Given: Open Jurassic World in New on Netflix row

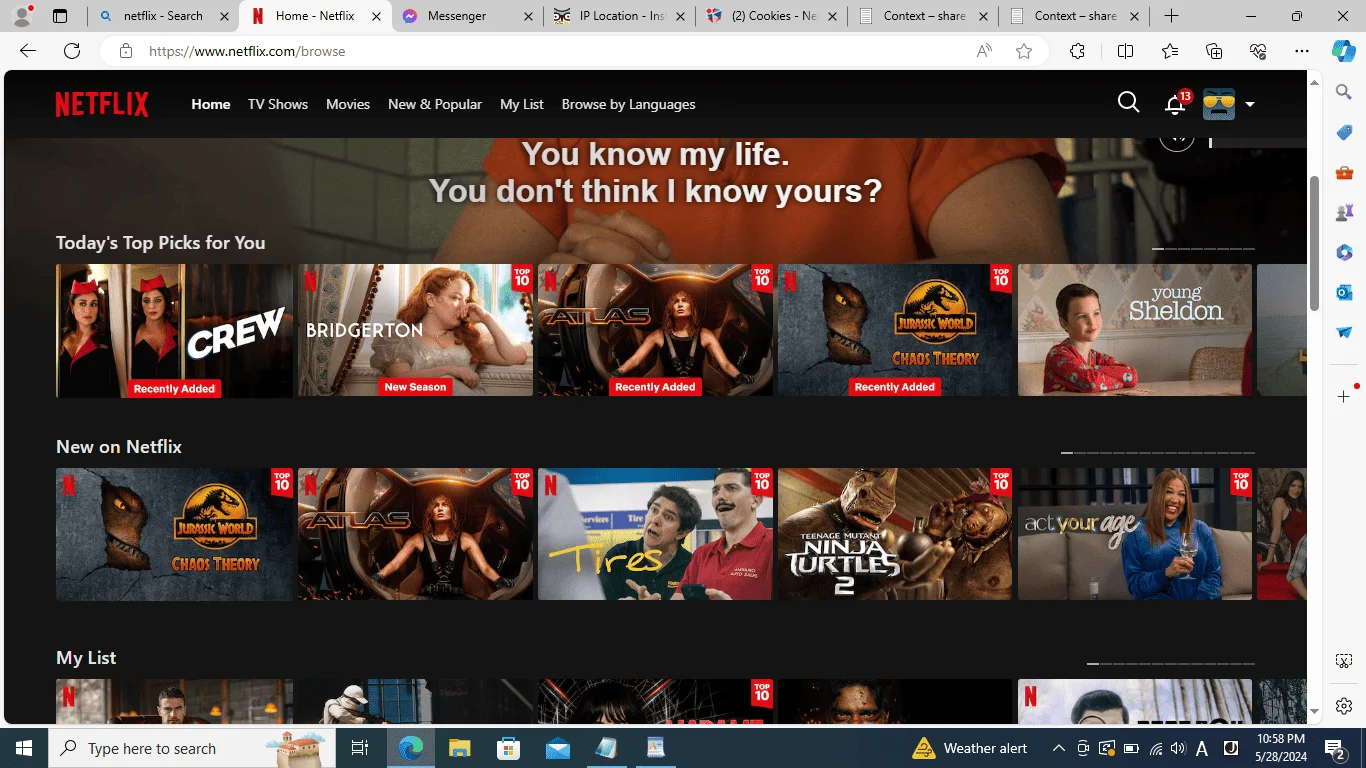Looking at the screenshot, I should point(174,534).
